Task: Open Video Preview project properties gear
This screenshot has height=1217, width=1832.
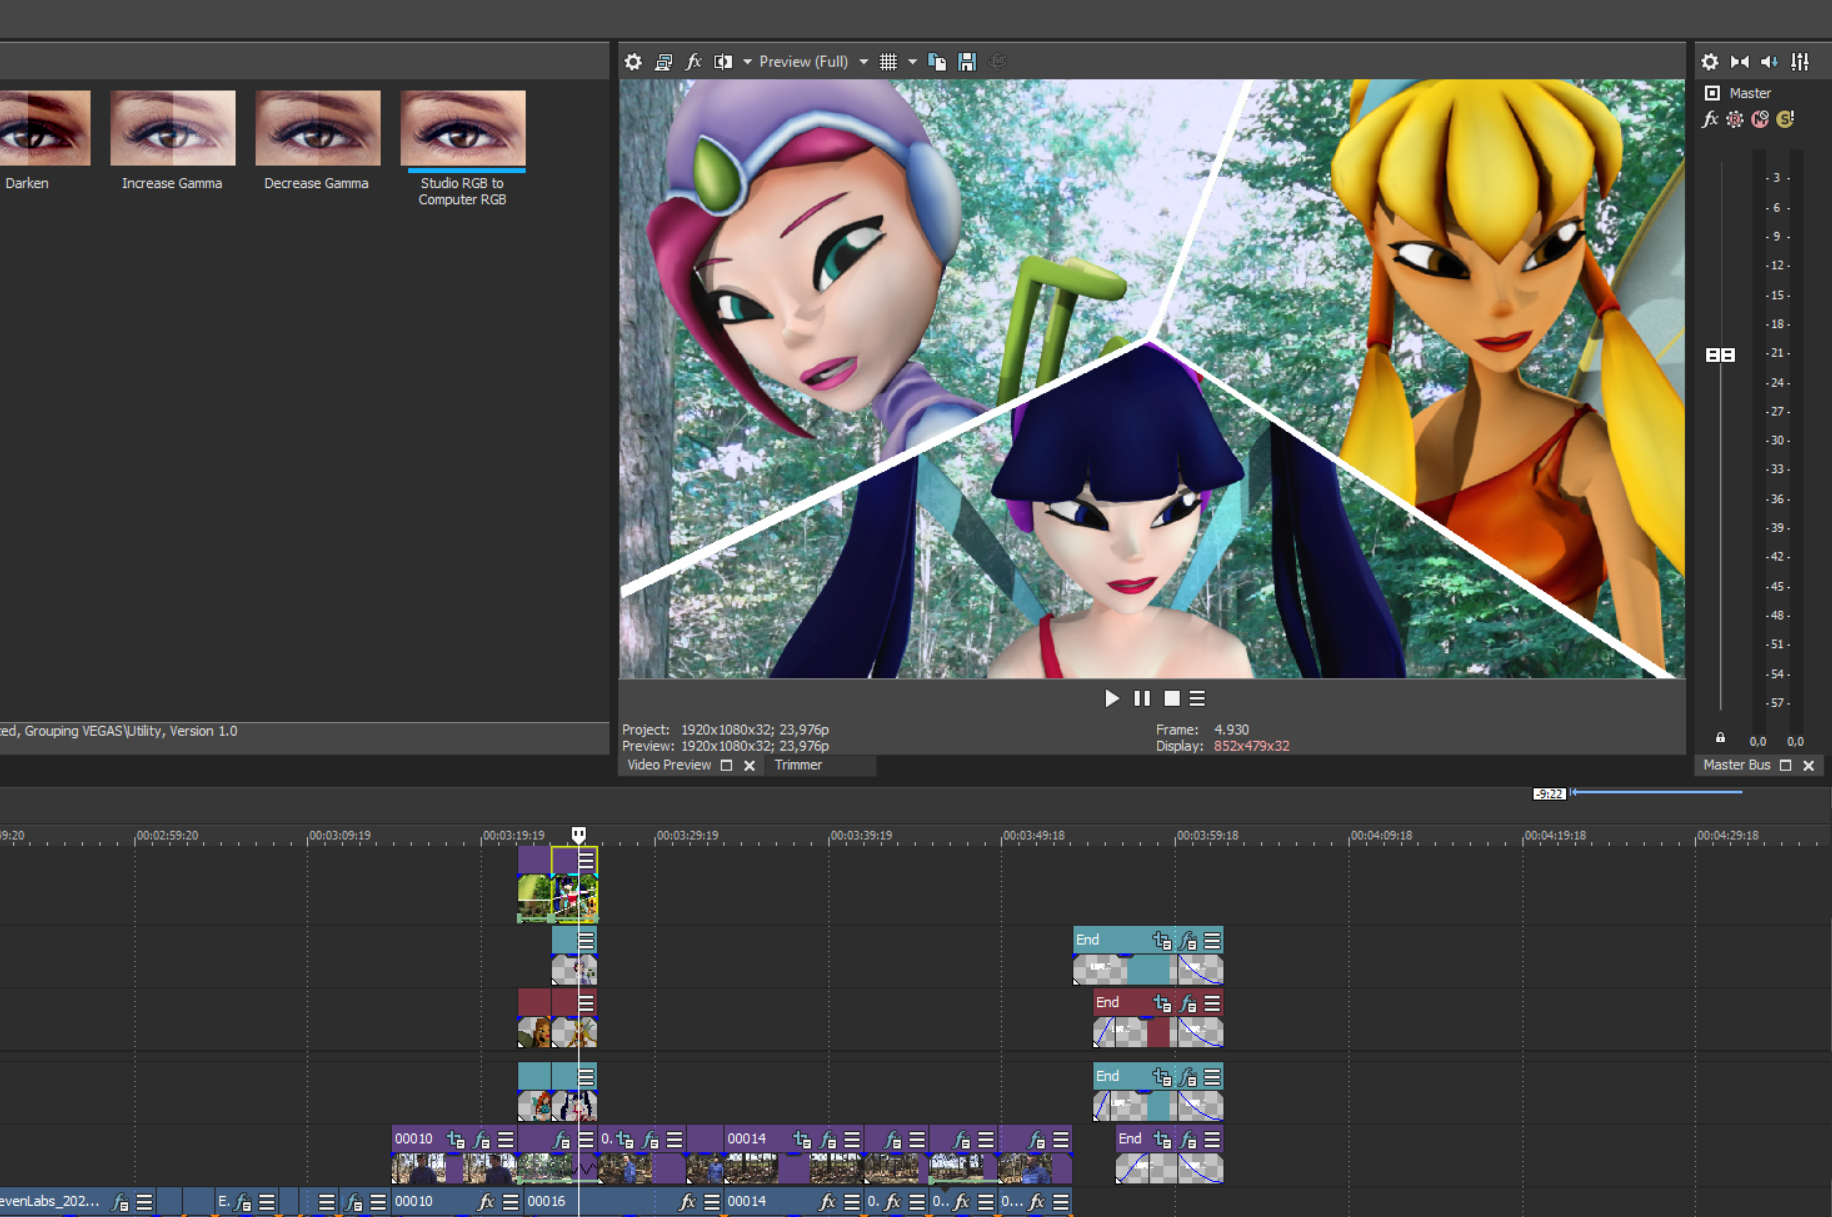Action: 633,62
